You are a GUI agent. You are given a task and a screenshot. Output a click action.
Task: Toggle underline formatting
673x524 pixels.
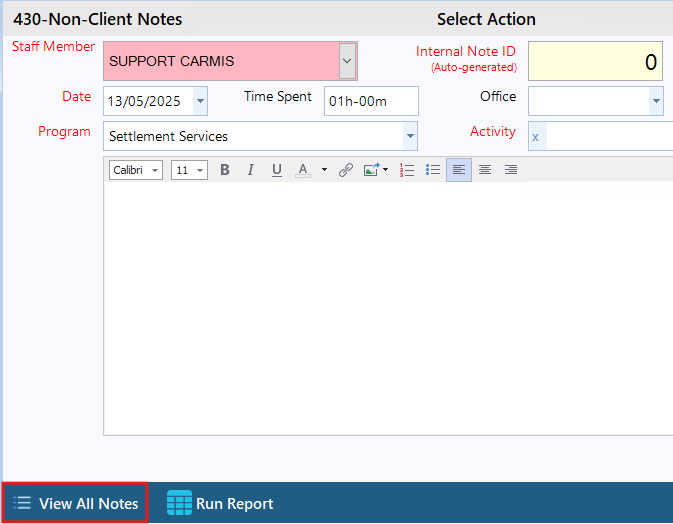pyautogui.click(x=277, y=170)
